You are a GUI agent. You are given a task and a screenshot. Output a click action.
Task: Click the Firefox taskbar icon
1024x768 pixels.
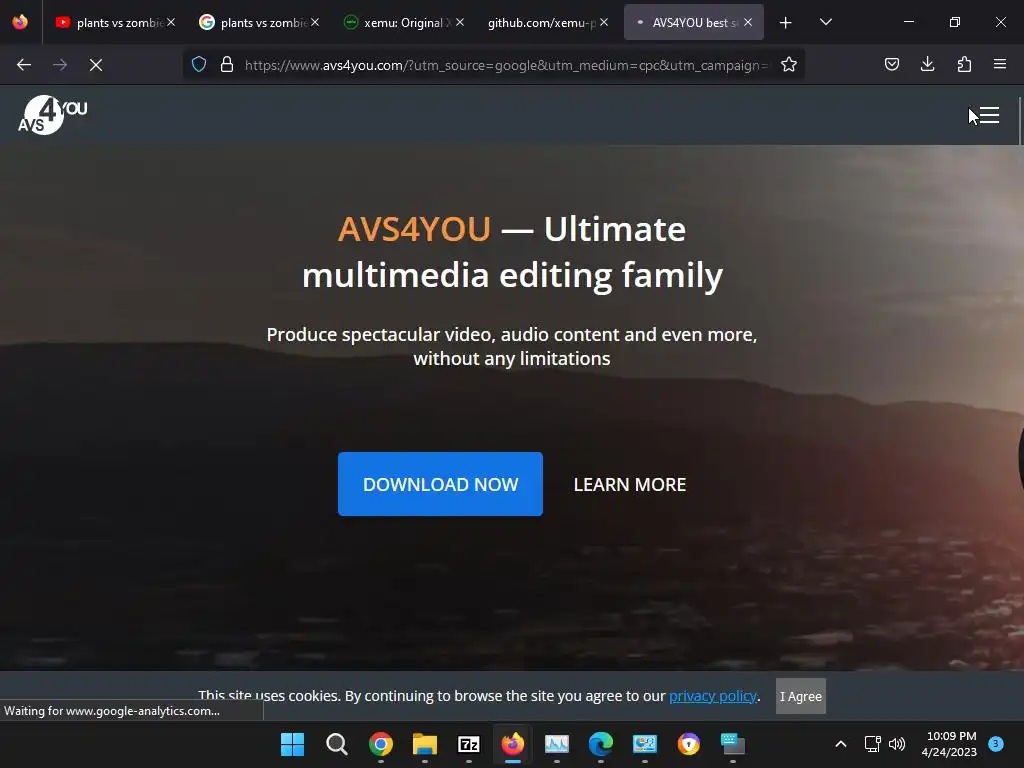coord(513,744)
